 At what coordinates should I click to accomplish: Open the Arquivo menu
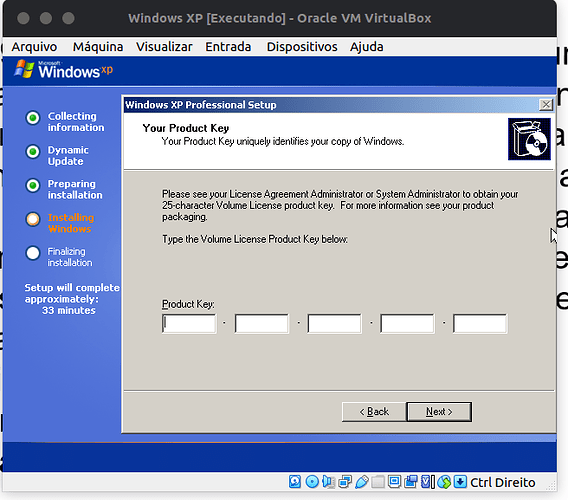click(x=34, y=47)
